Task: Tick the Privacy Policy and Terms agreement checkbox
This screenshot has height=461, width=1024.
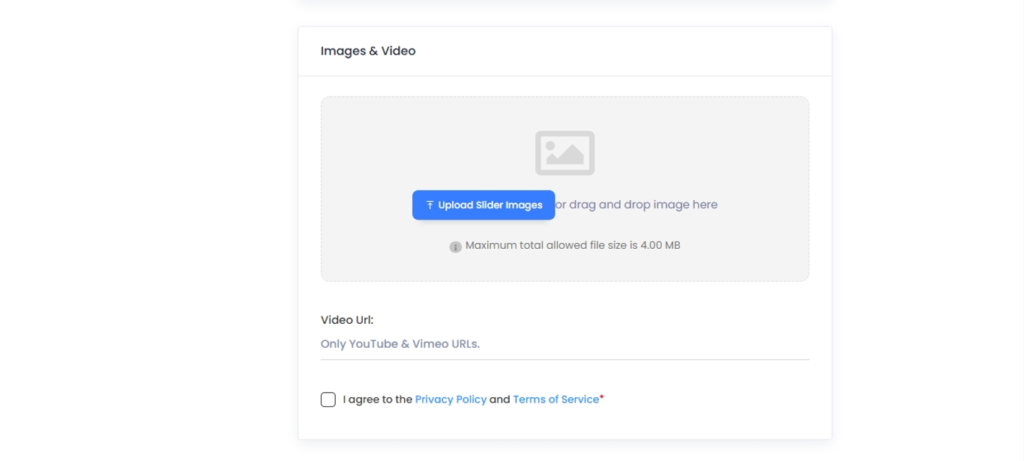Action: [x=328, y=400]
